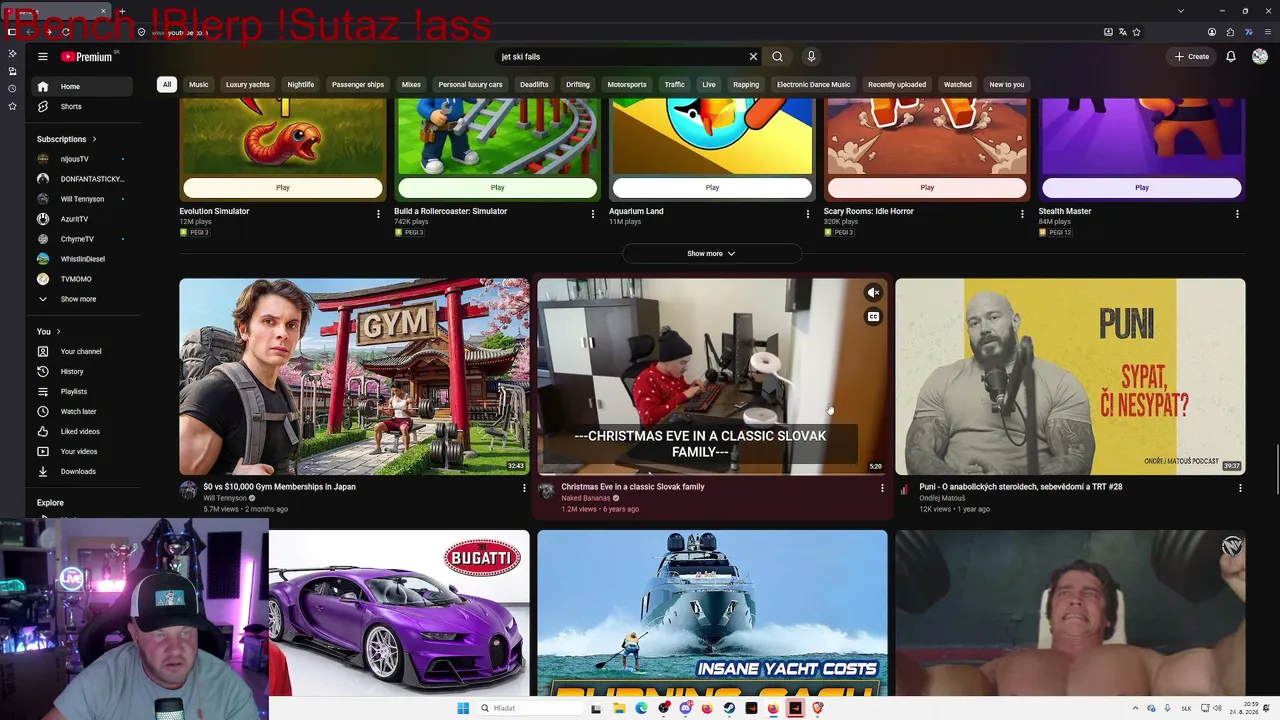Viewport: 1280px width, 720px height.
Task: Open options for Puni podcast video
Action: [1240, 488]
